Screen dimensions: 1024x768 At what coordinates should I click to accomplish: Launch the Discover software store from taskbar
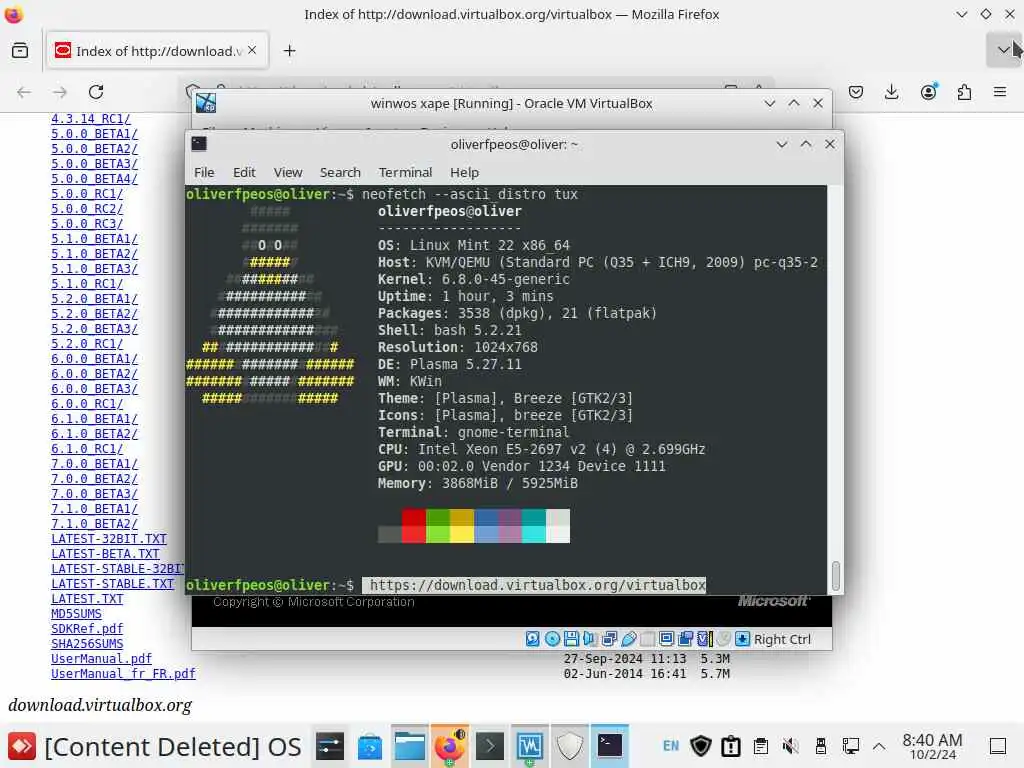(370, 746)
